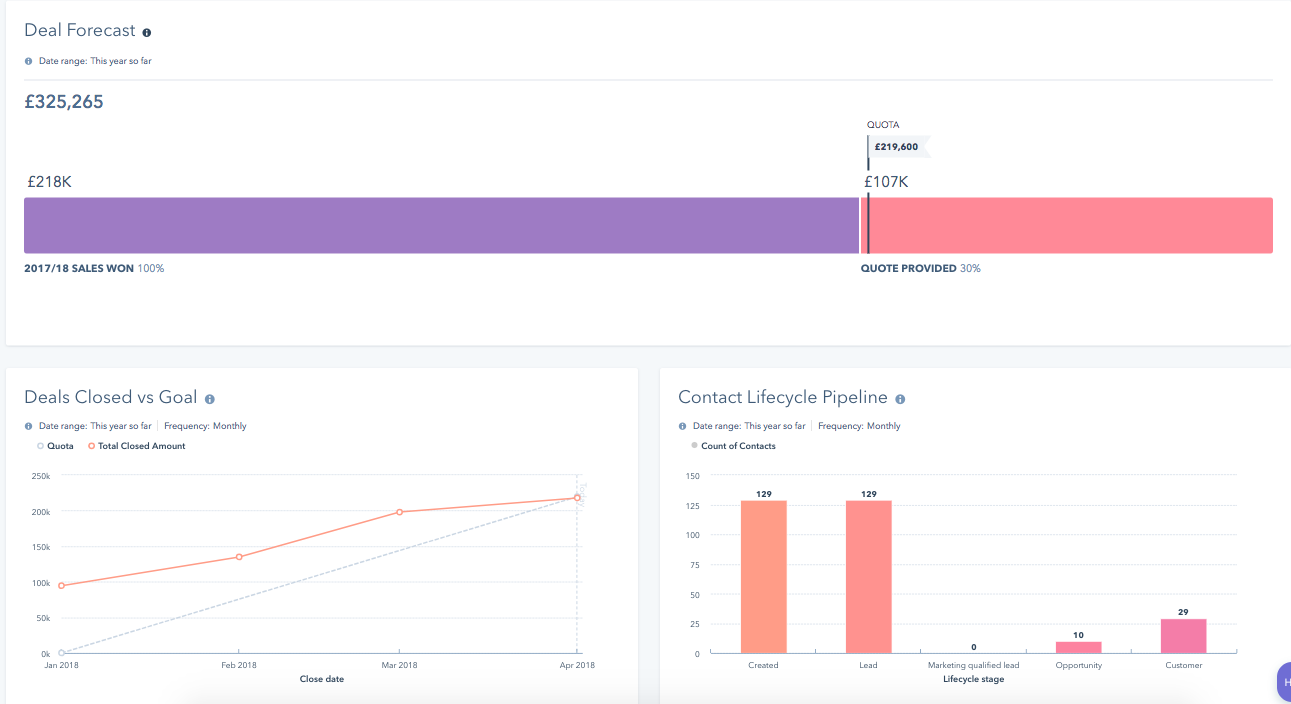Click the Close date axis title

coord(322,679)
